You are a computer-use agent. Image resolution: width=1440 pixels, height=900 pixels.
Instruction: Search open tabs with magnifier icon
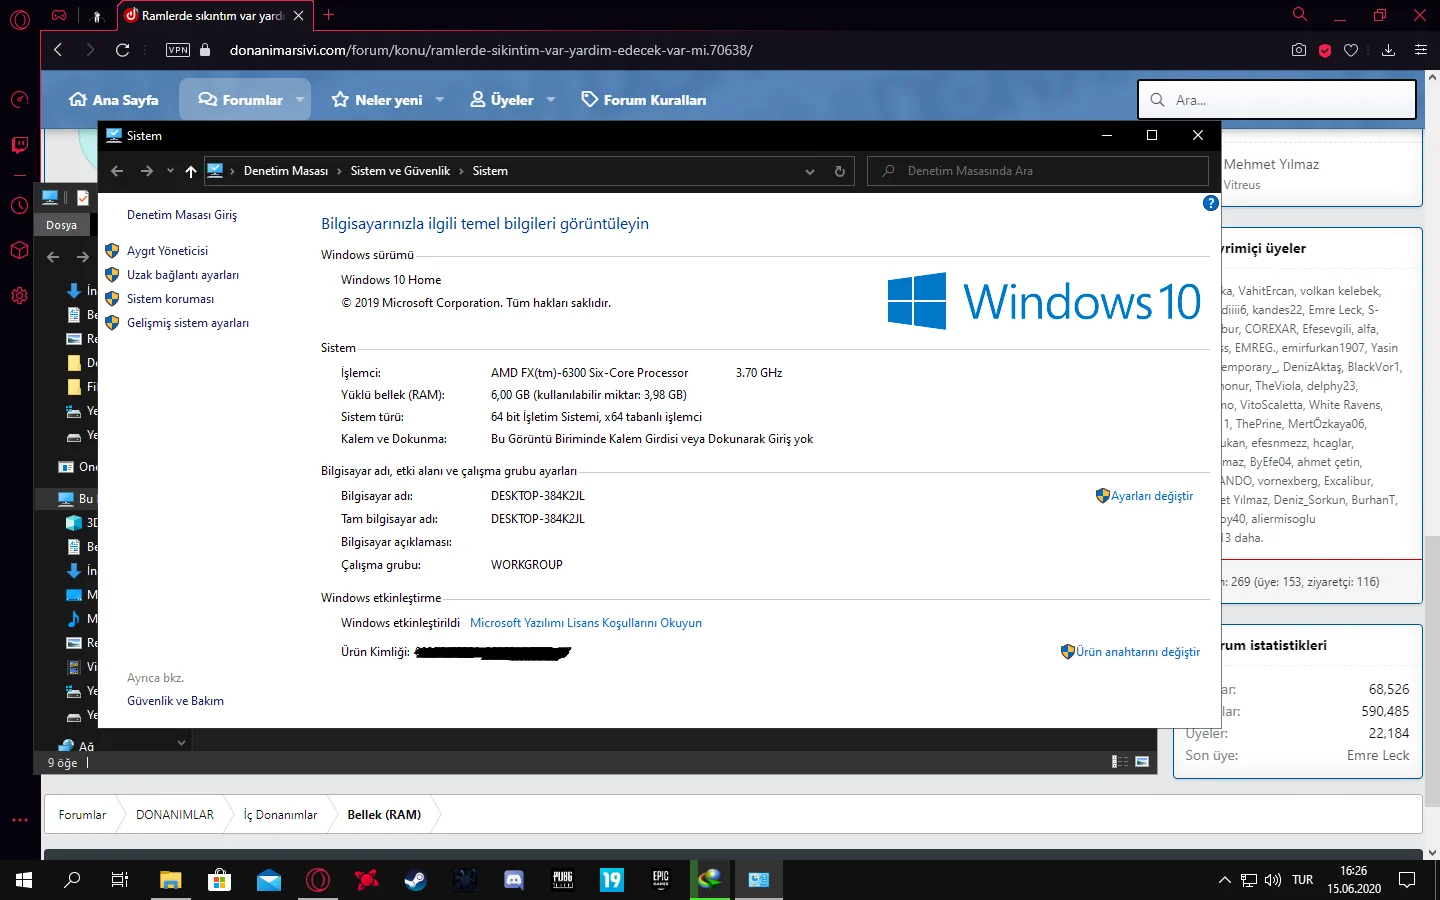point(1300,15)
